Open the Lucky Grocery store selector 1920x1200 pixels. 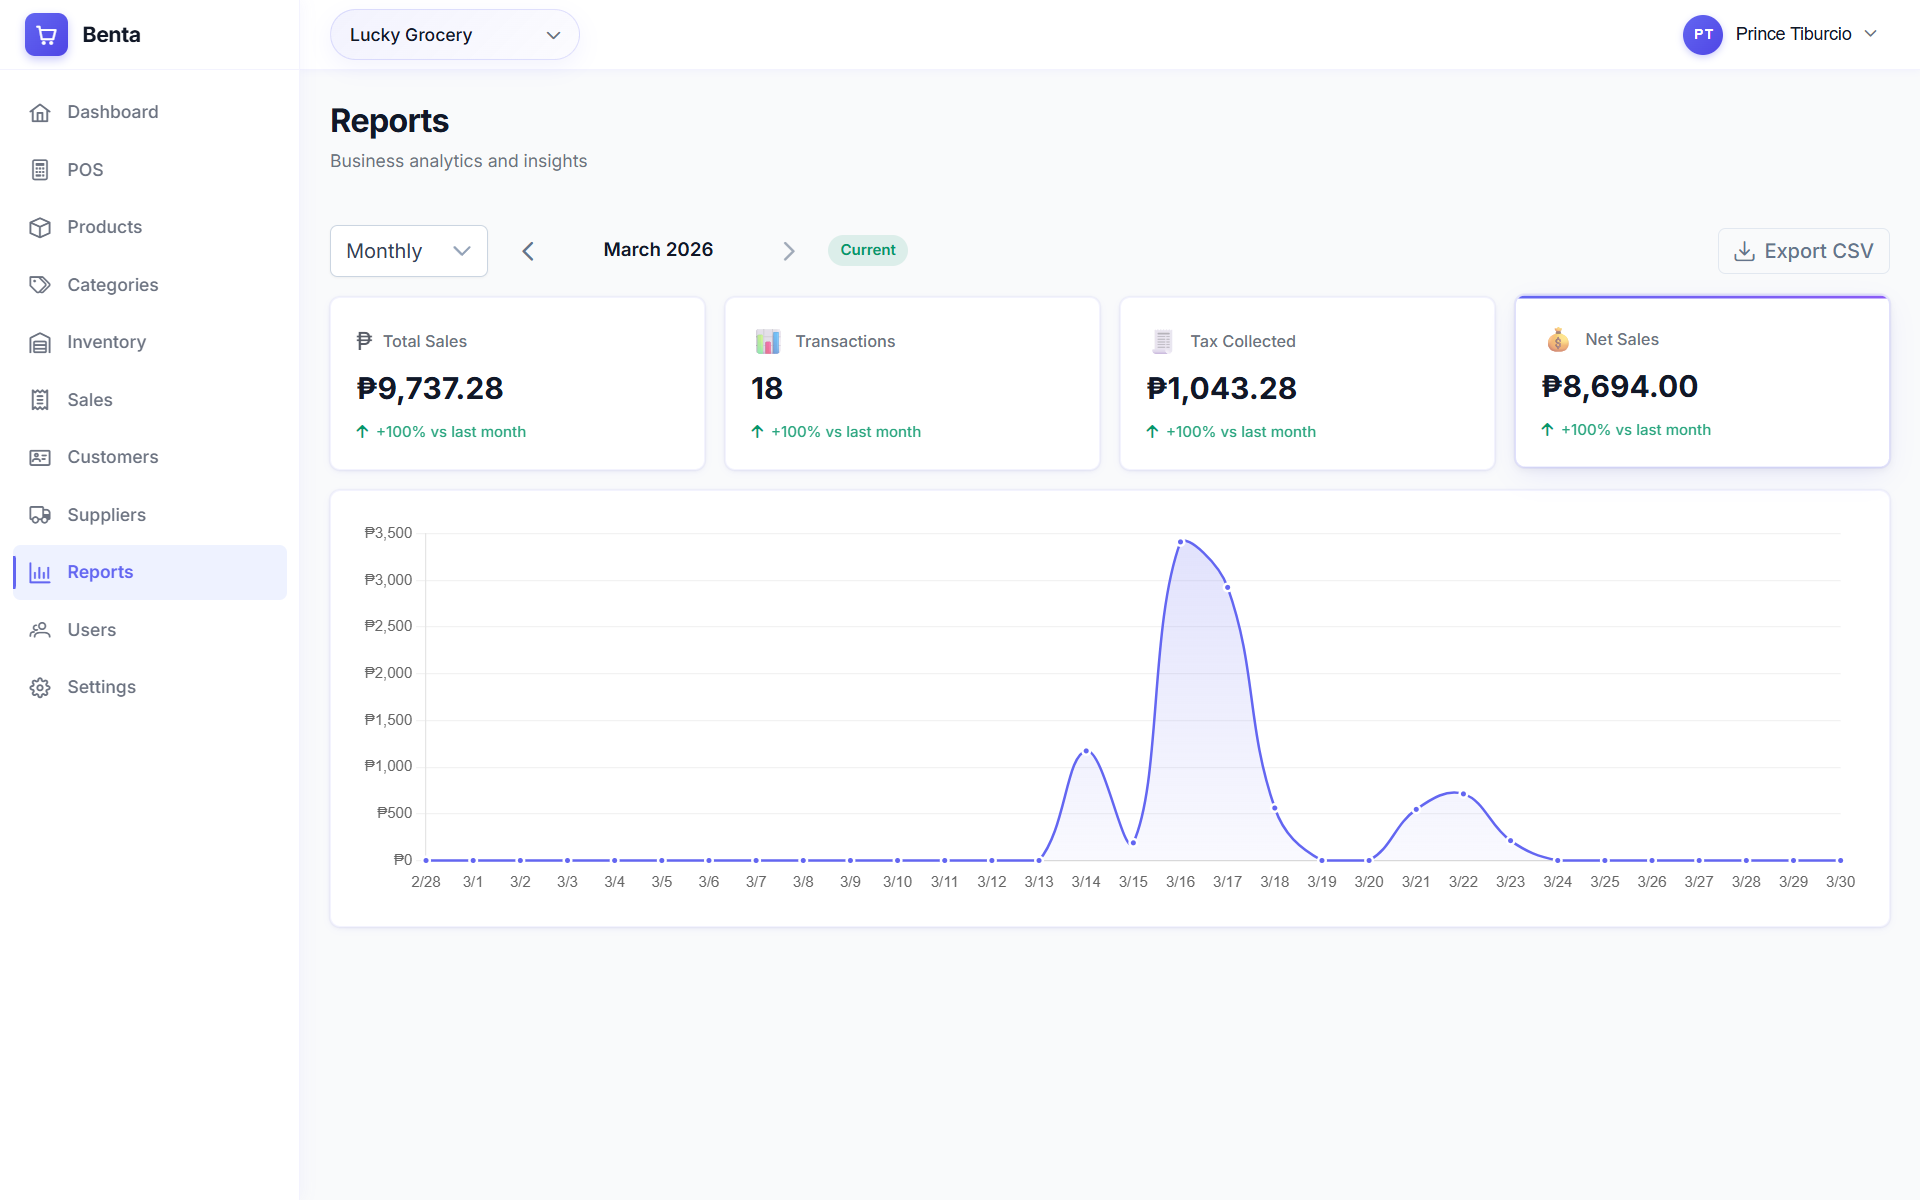[453, 34]
